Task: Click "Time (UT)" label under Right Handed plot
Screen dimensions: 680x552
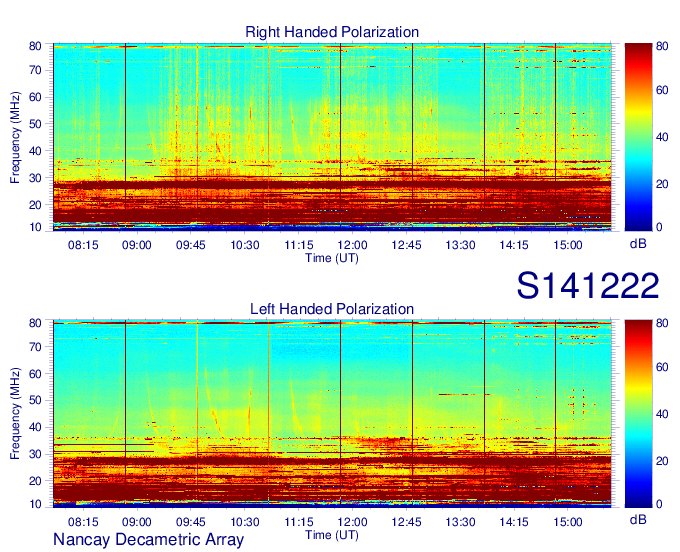Action: pyautogui.click(x=332, y=258)
